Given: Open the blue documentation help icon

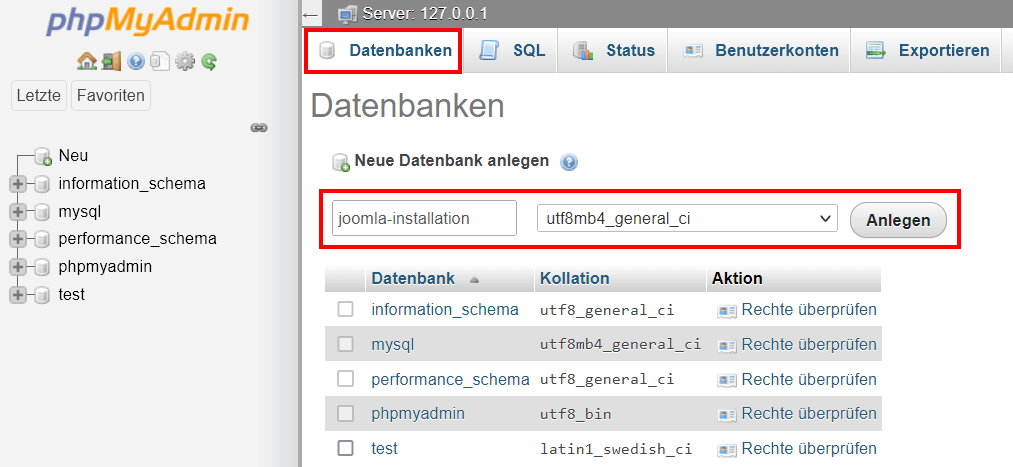Looking at the screenshot, I should click(x=136, y=61).
